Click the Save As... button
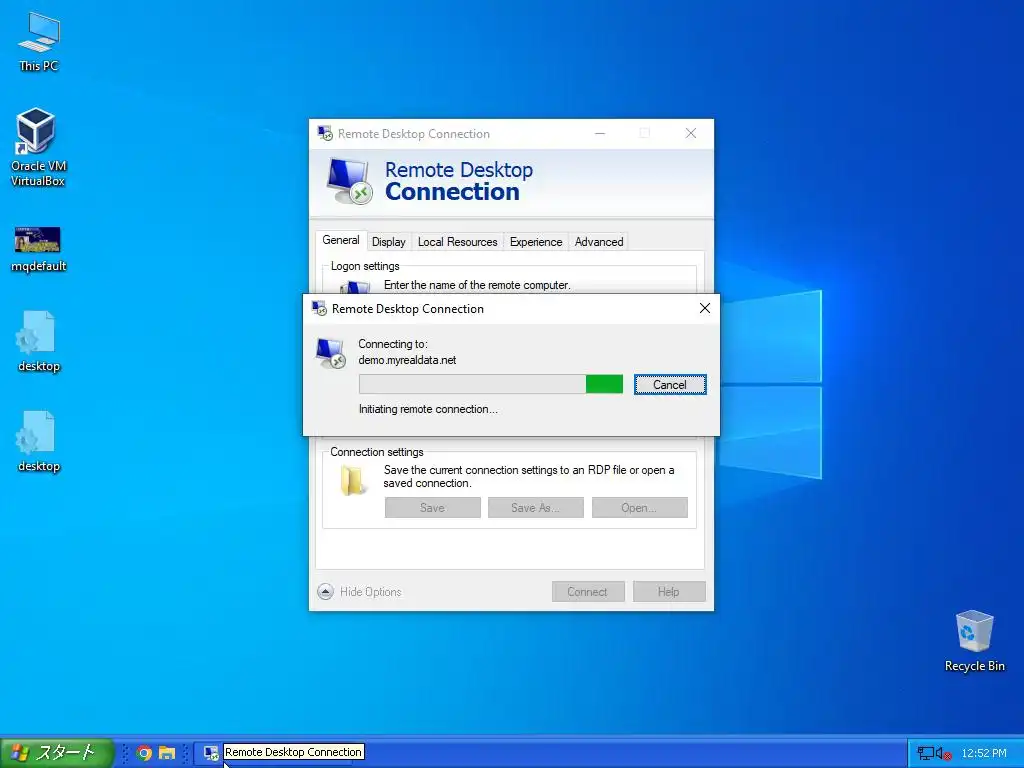The width and height of the screenshot is (1024, 768). (536, 507)
